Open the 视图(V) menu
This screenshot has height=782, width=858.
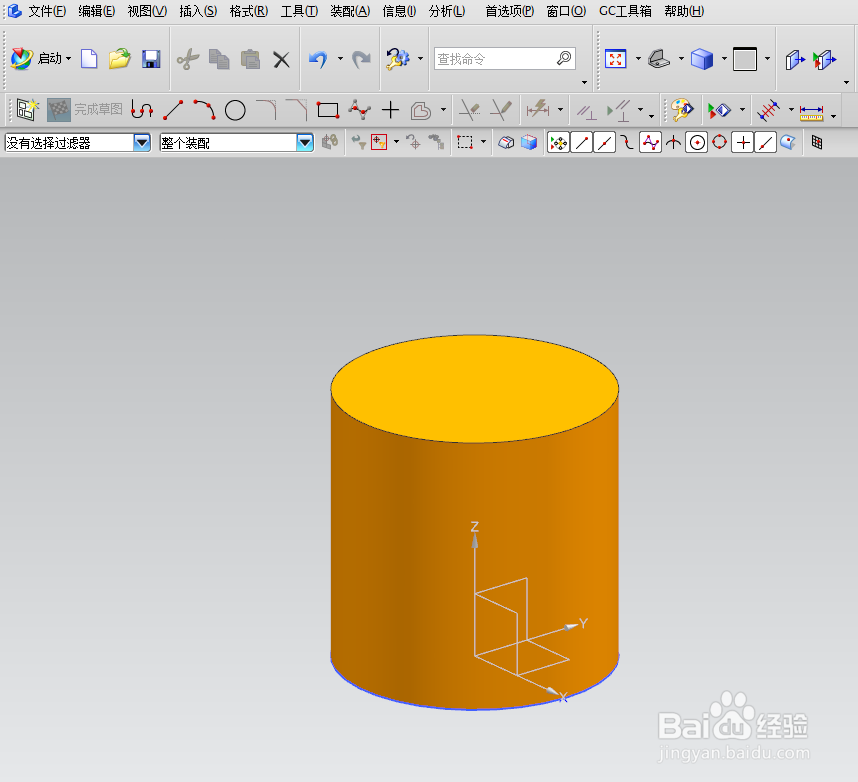147,11
